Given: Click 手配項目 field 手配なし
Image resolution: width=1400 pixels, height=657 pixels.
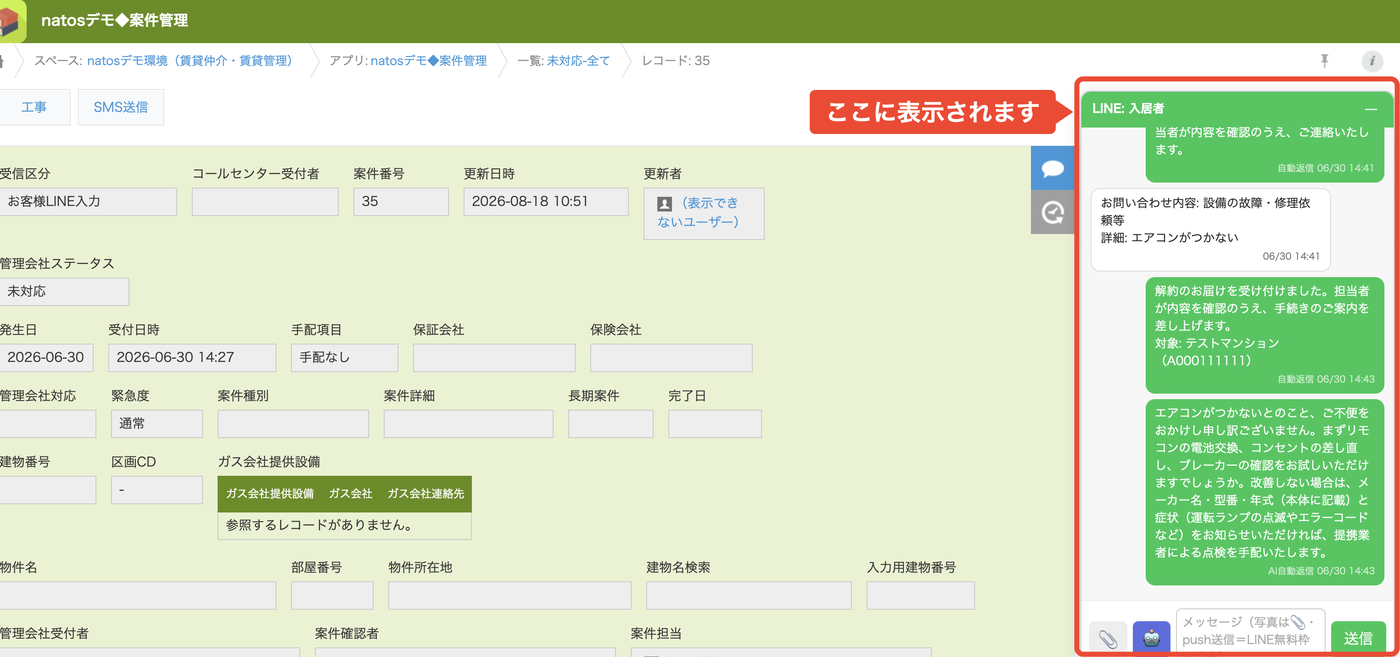Looking at the screenshot, I should (x=345, y=357).
